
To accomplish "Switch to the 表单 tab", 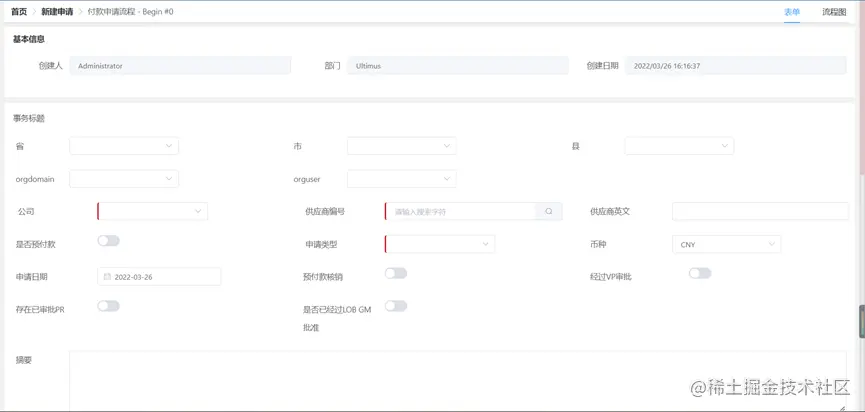I will (x=792, y=12).
